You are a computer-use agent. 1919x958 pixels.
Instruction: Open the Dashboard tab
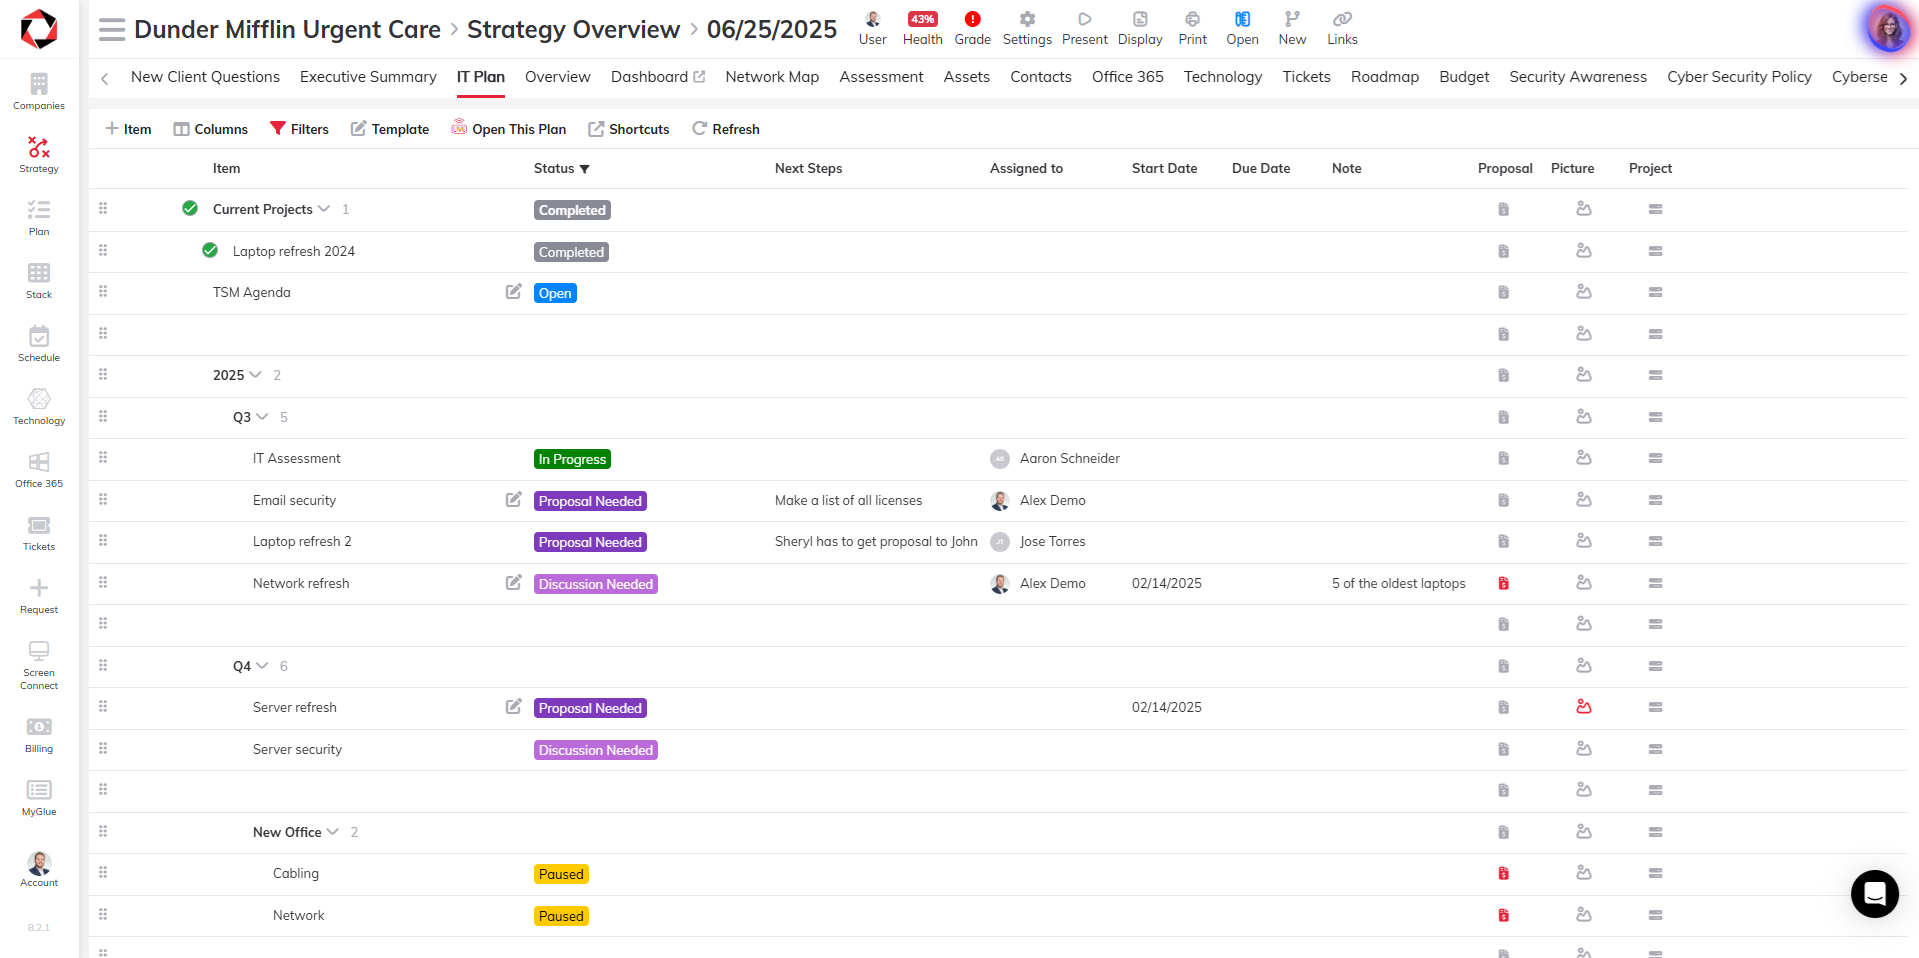click(x=658, y=77)
